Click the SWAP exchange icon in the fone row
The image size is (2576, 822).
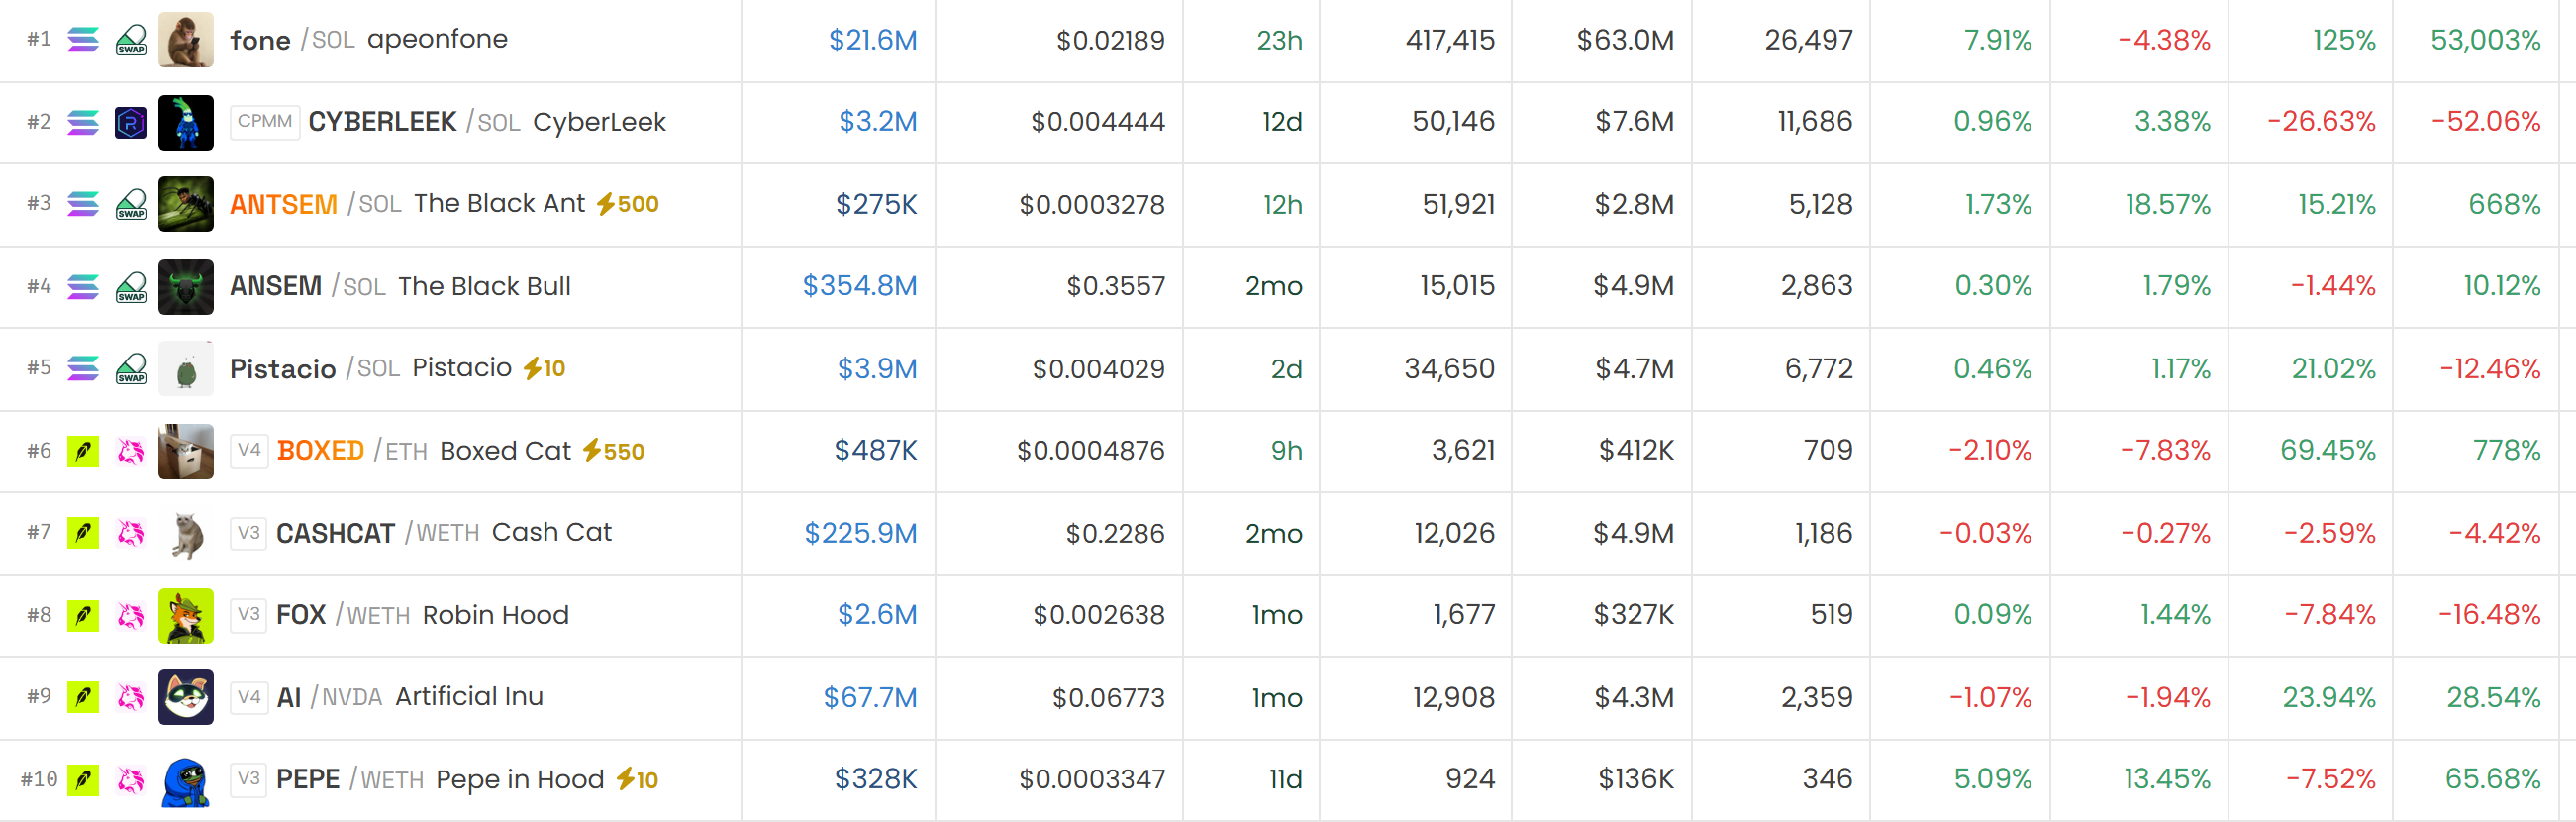(131, 40)
